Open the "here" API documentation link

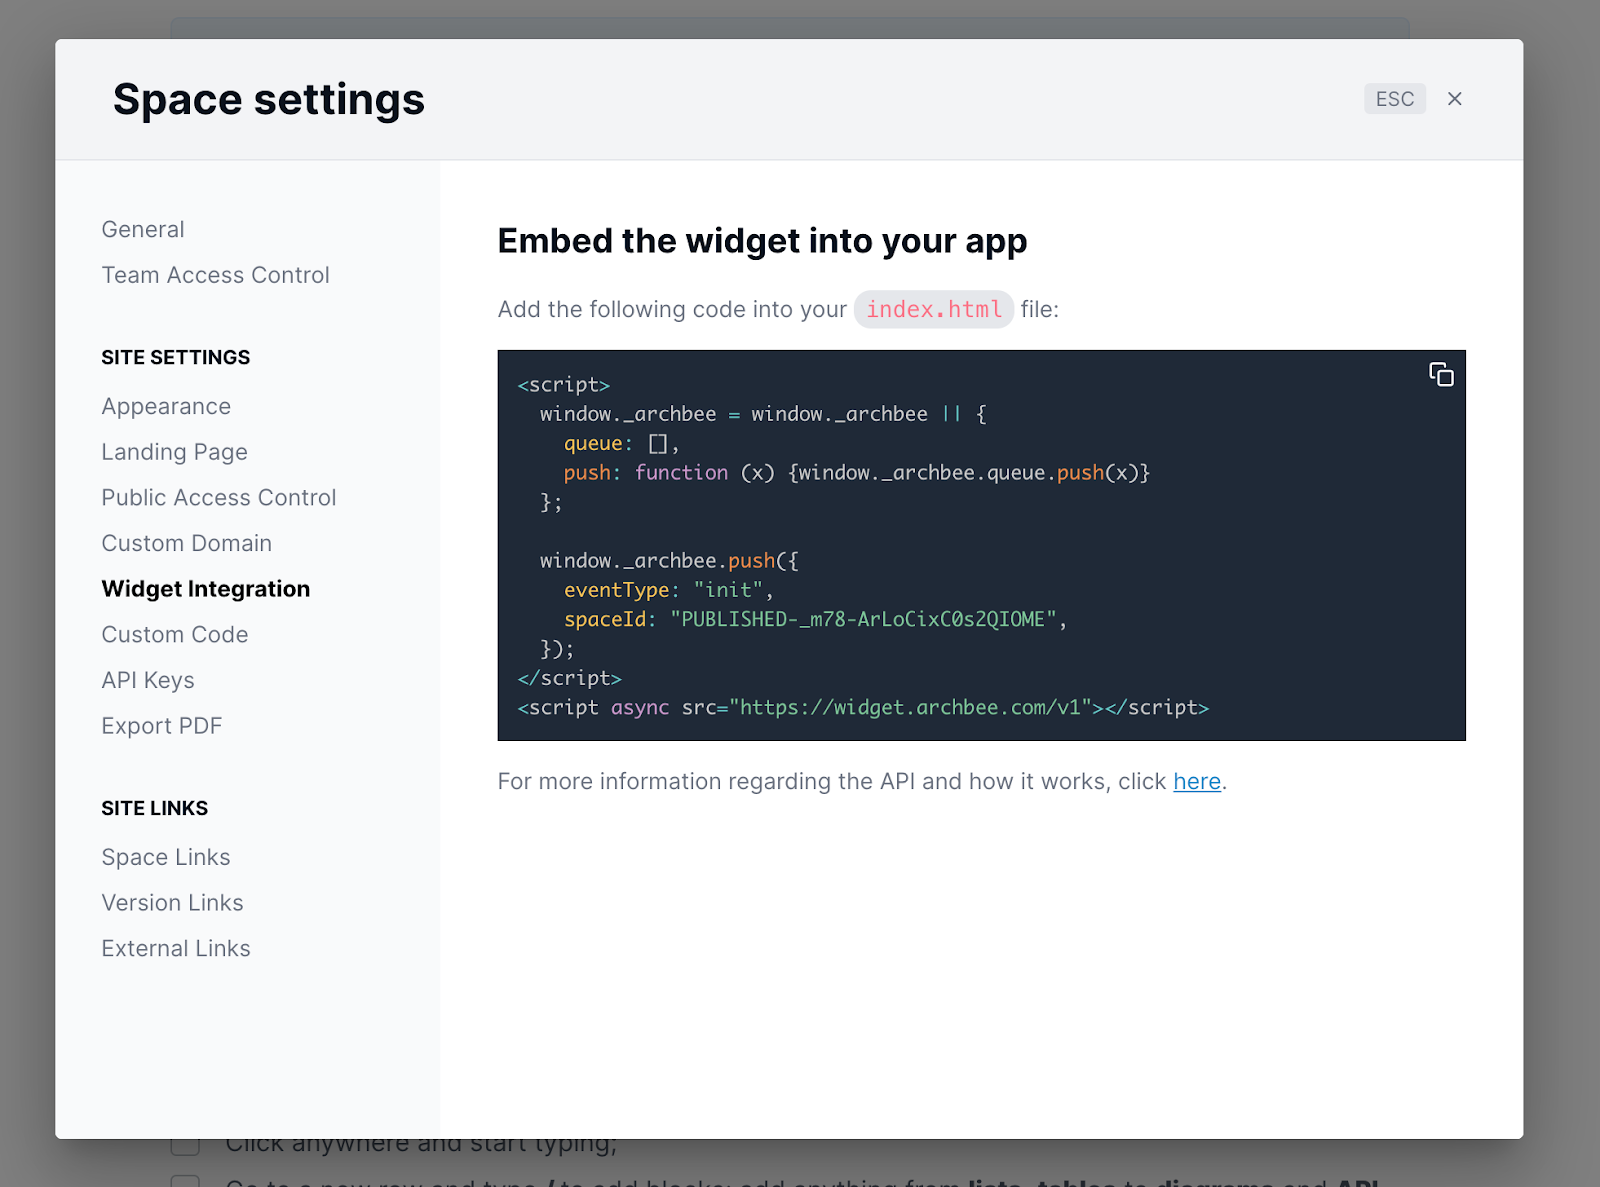point(1196,781)
